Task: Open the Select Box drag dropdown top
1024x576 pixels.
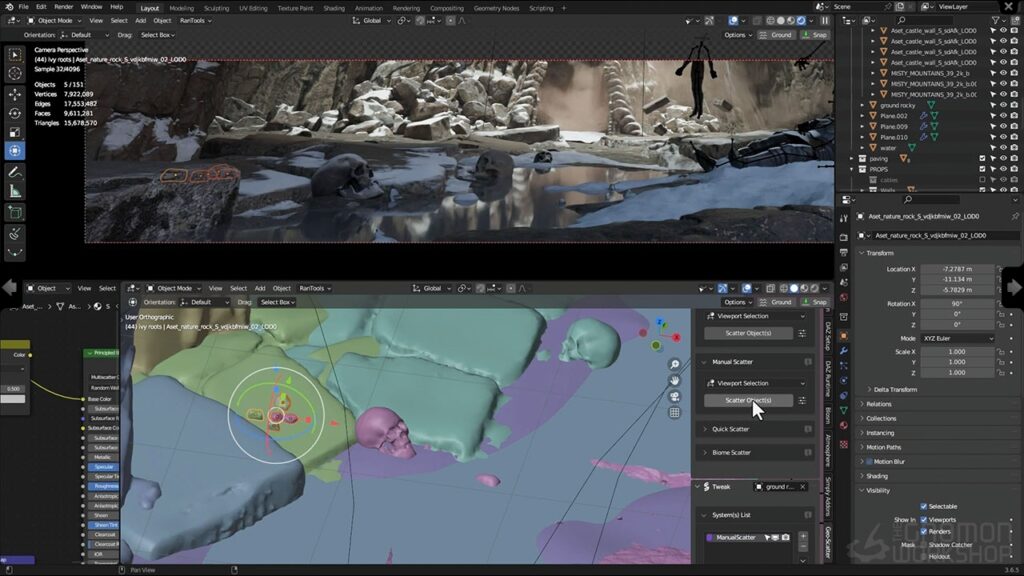Action: [x=158, y=35]
